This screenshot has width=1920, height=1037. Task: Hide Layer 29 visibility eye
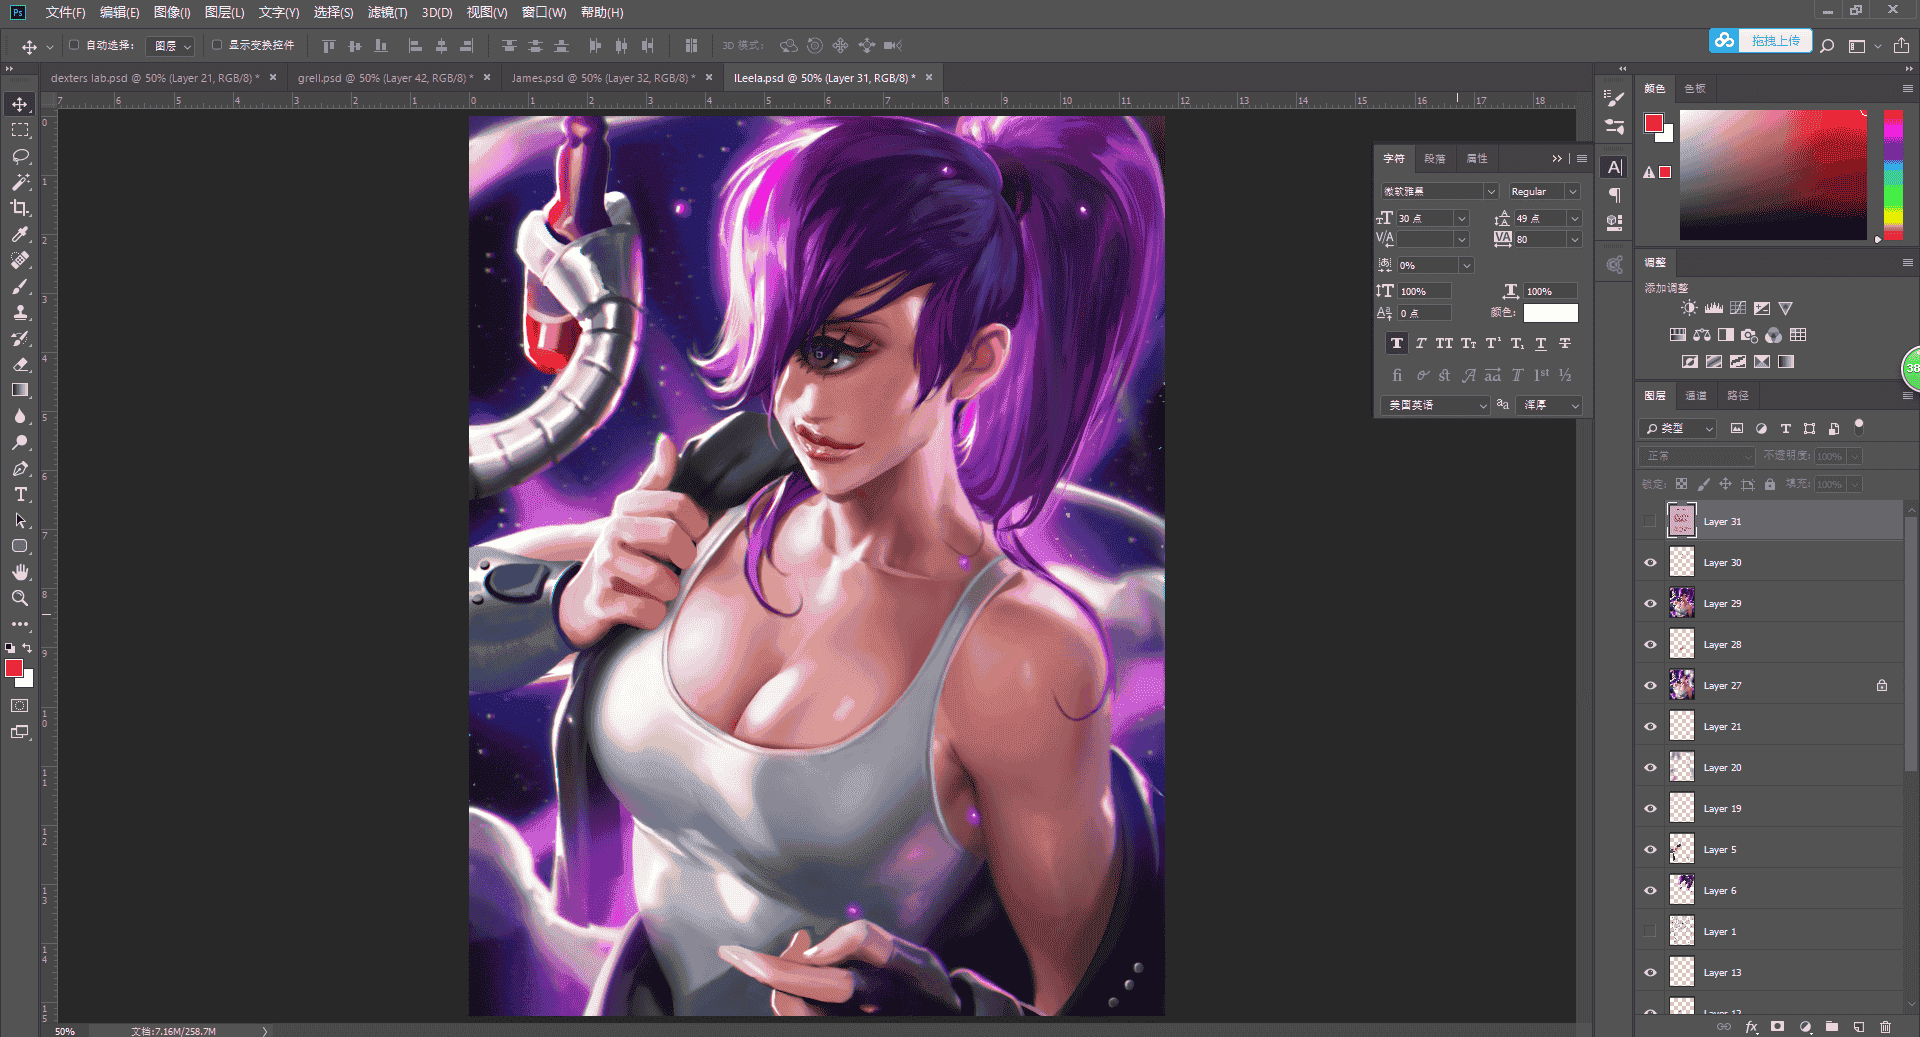tap(1650, 604)
